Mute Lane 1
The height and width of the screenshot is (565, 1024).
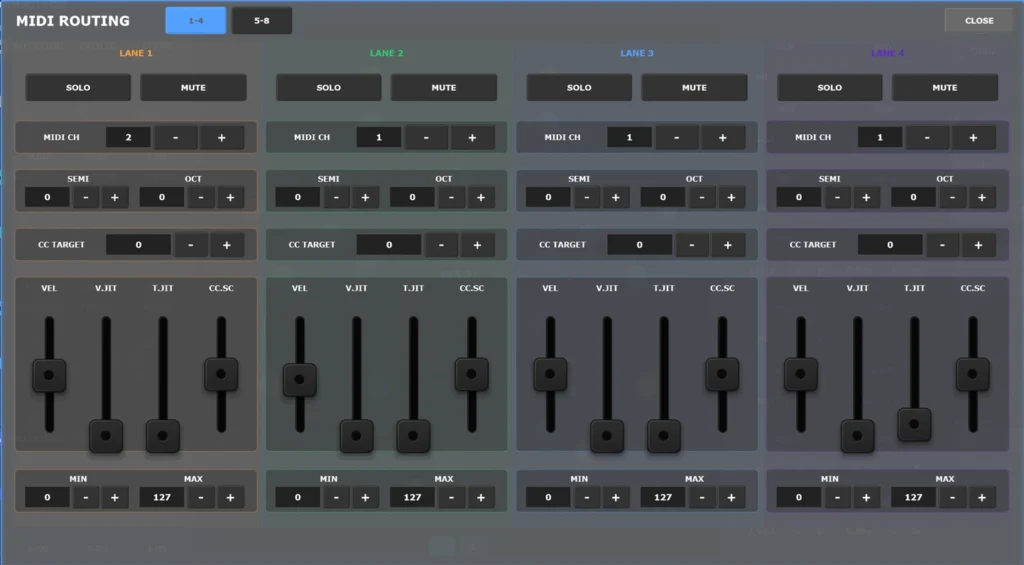(193, 88)
